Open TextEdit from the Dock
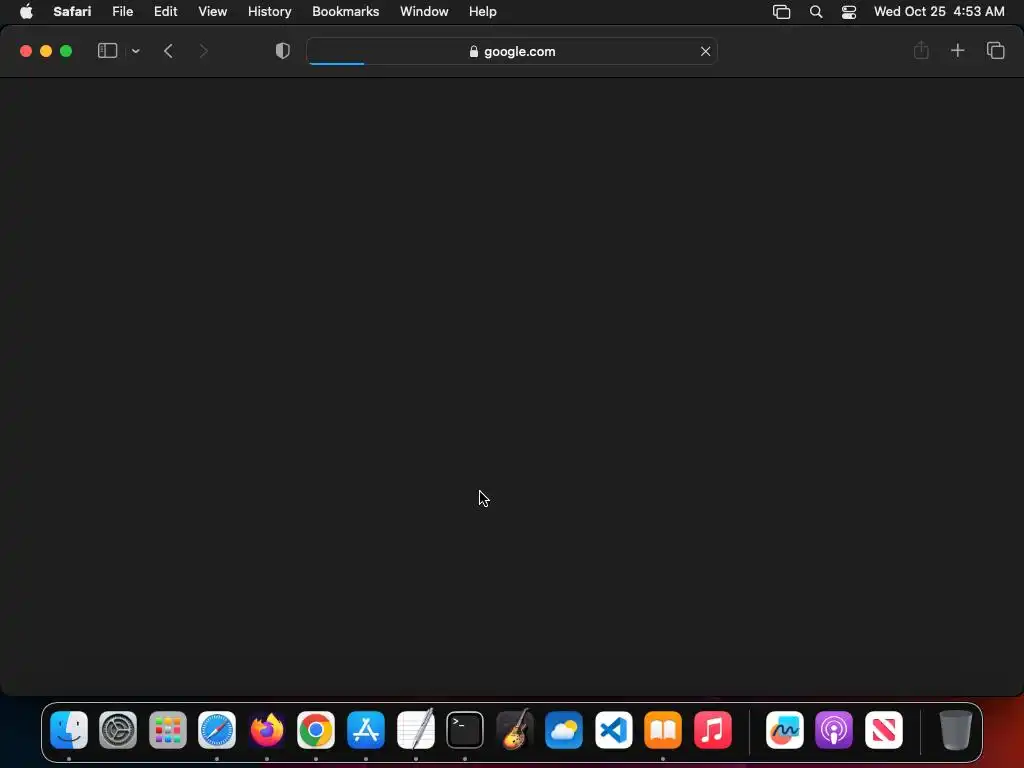 415,729
